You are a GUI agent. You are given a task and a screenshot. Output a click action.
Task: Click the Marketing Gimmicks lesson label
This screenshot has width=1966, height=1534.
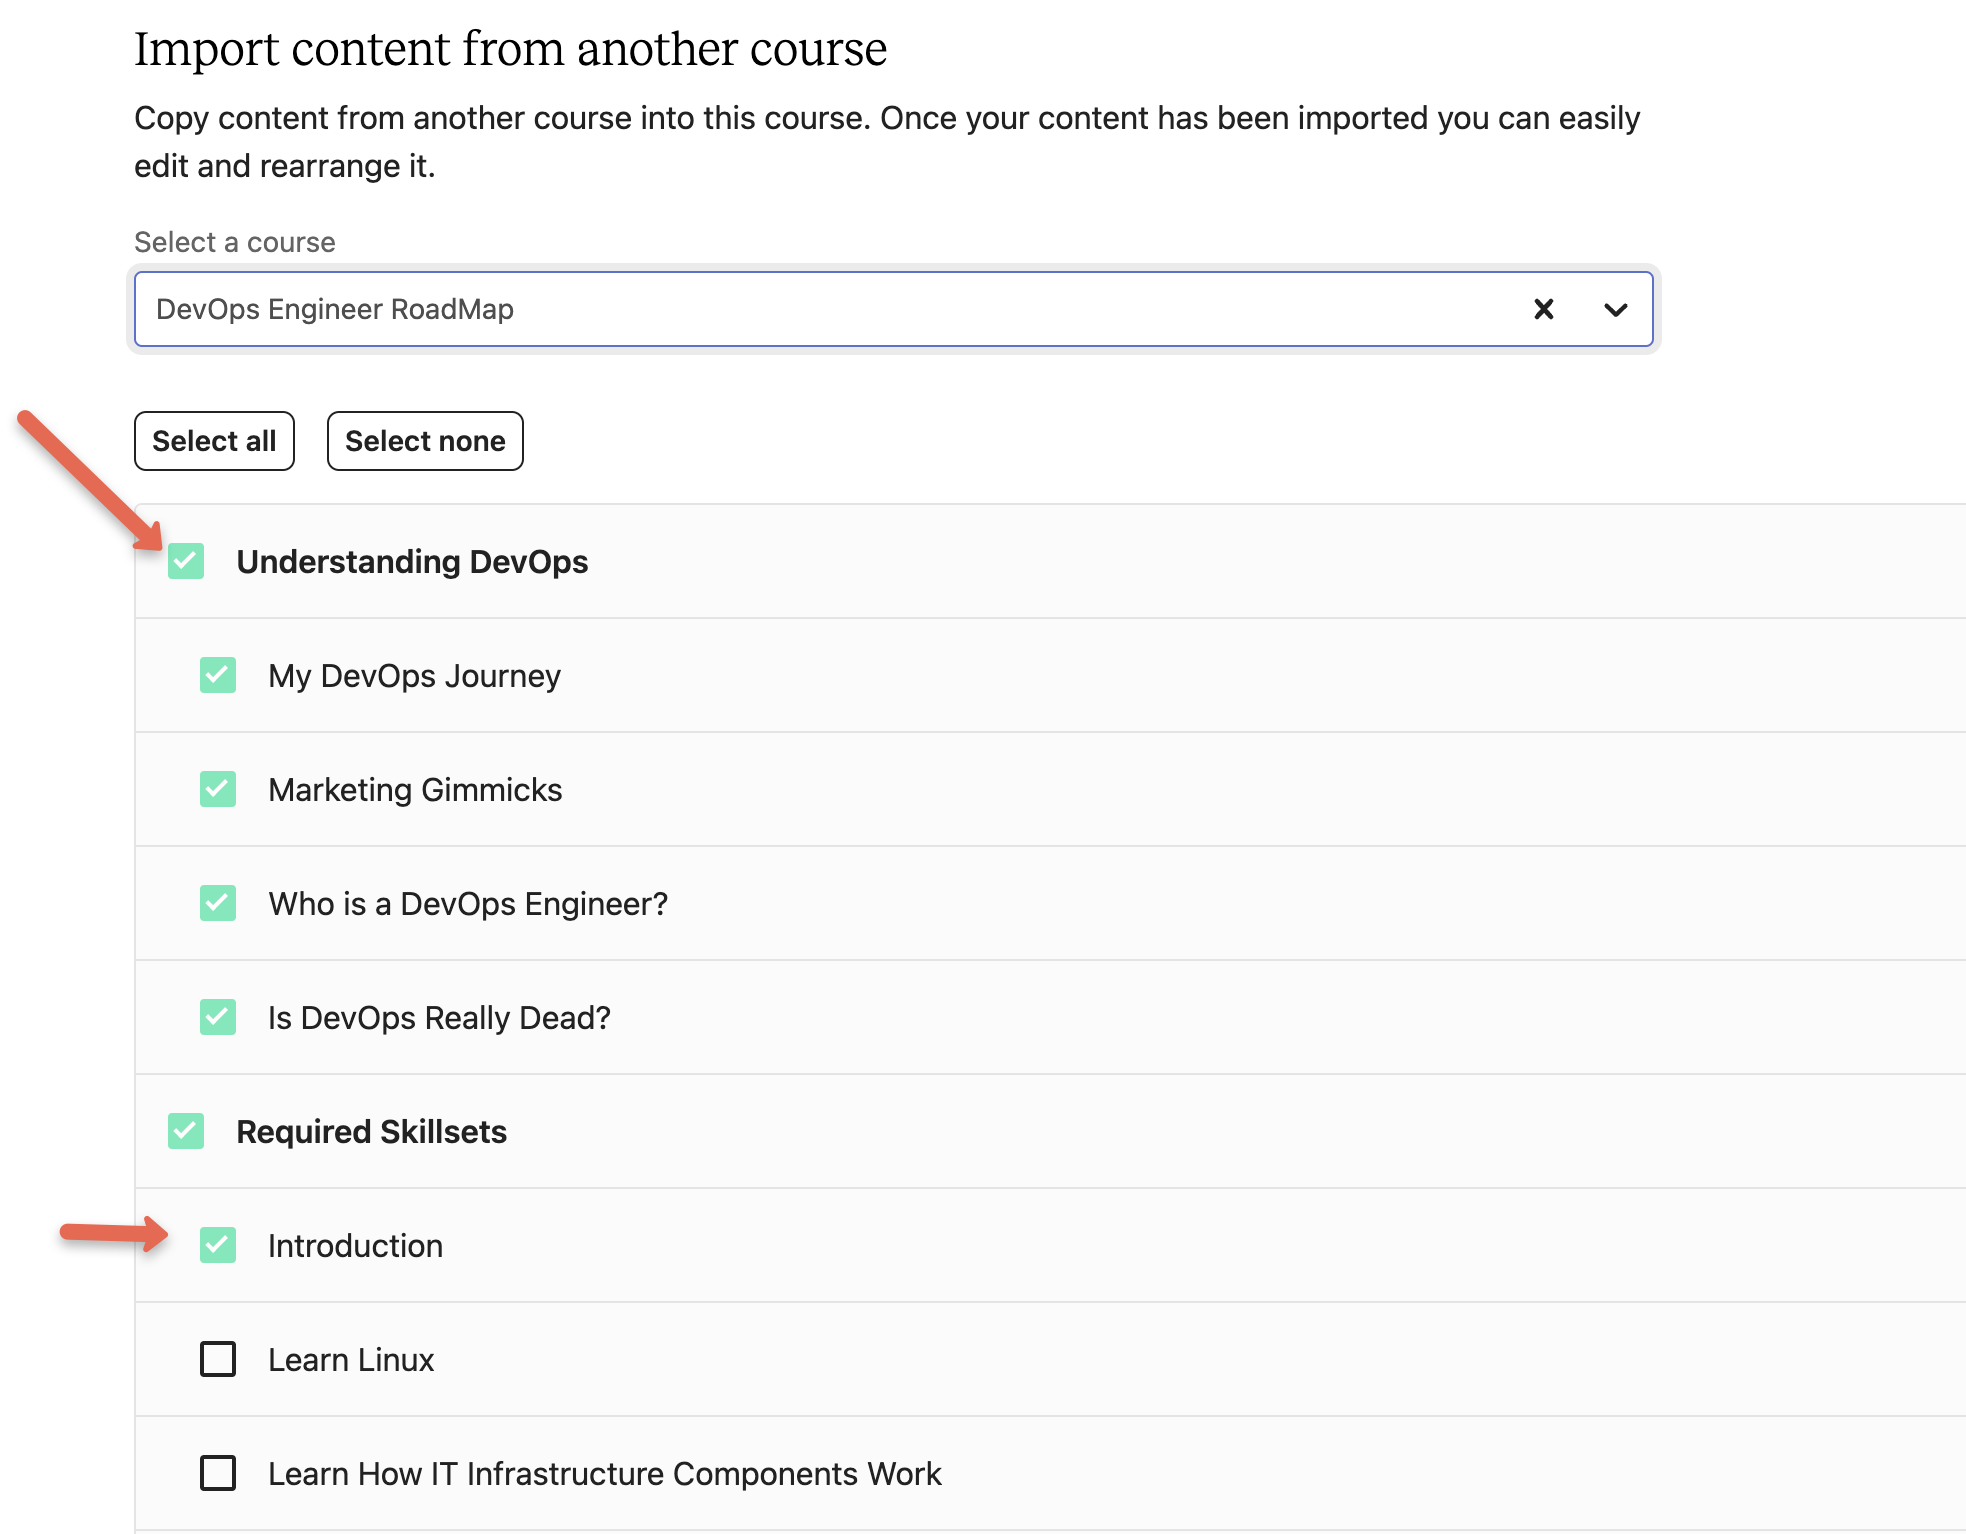tap(415, 789)
